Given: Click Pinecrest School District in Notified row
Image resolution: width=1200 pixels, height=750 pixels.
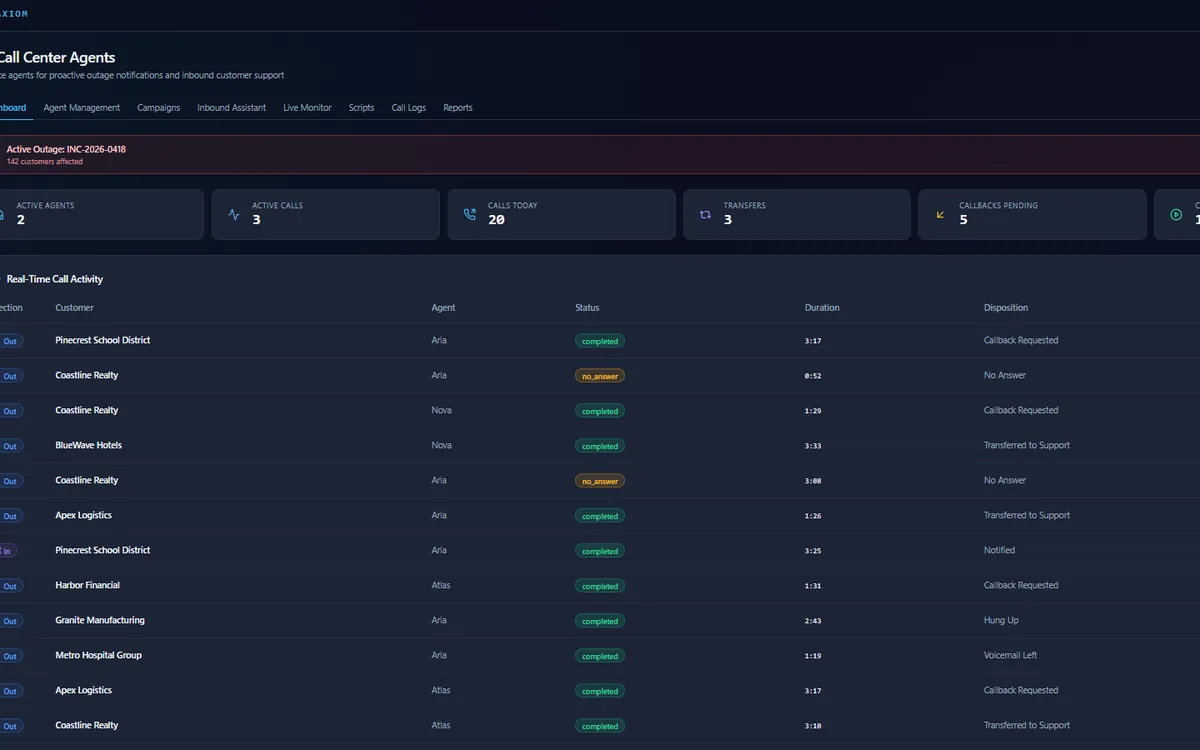Looking at the screenshot, I should coord(103,550).
